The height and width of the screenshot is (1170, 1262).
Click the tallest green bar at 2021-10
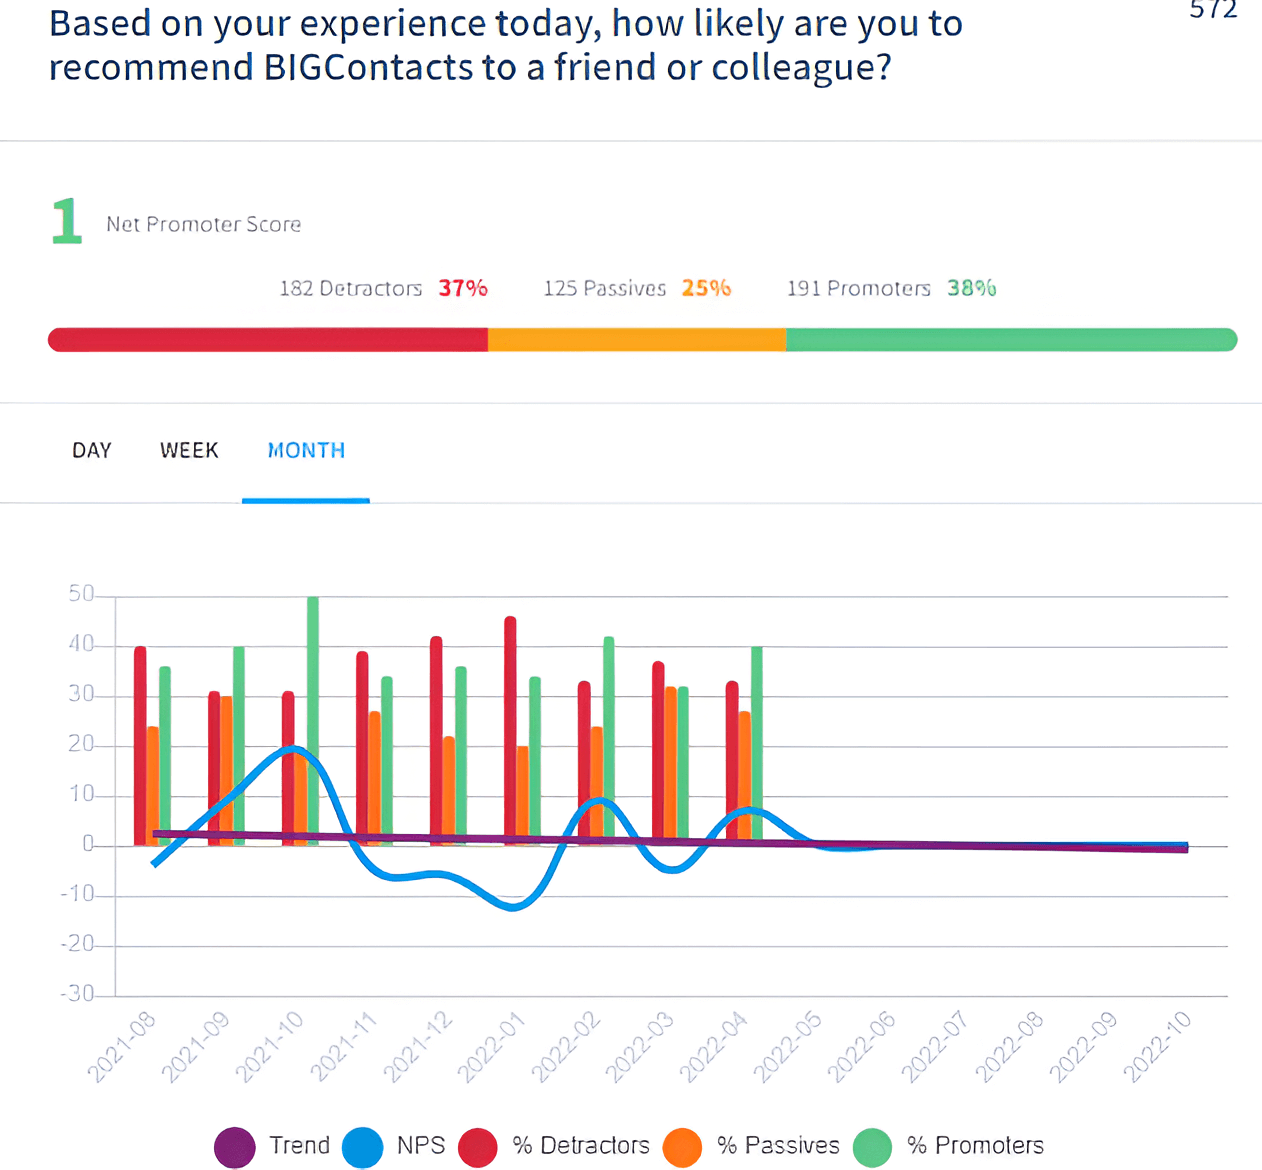[313, 721]
